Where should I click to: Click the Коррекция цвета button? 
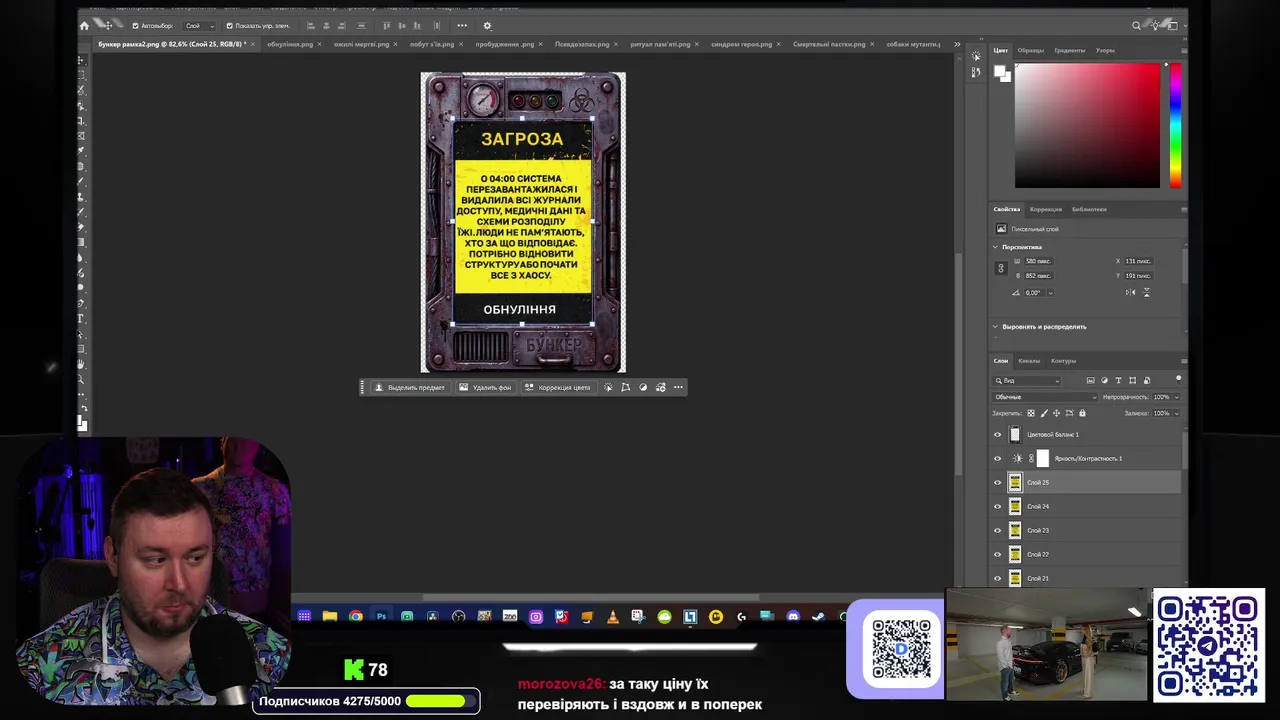click(557, 387)
